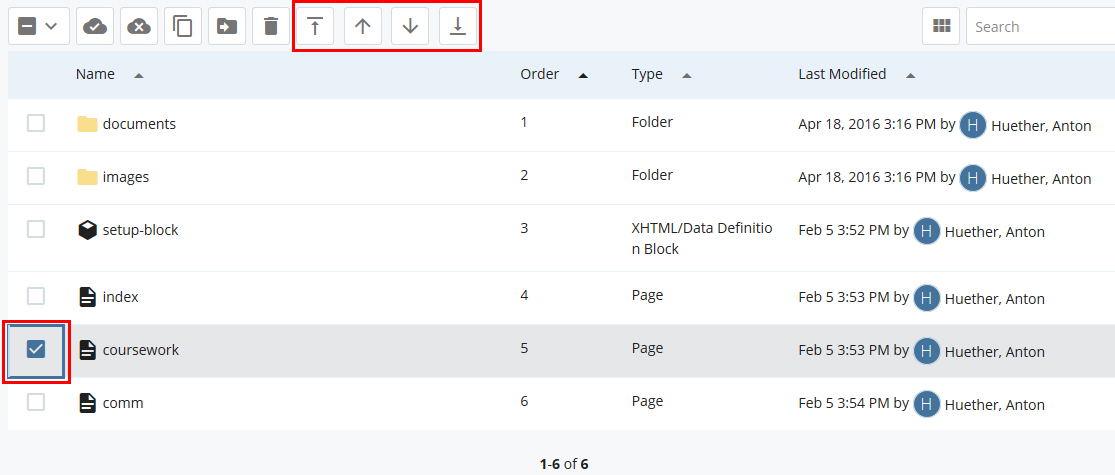Uncheck the coursework page checkbox
Screen dimensions: 1115x475
[x=36, y=350]
